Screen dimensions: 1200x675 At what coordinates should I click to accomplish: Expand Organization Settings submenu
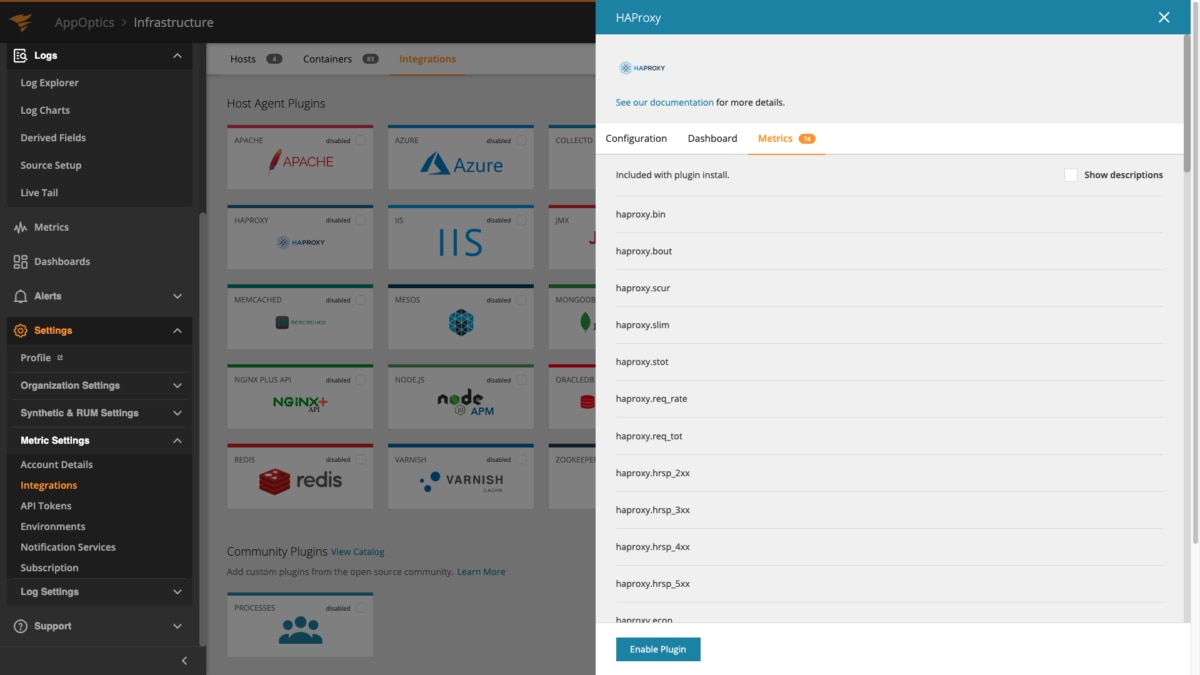[x=177, y=385]
